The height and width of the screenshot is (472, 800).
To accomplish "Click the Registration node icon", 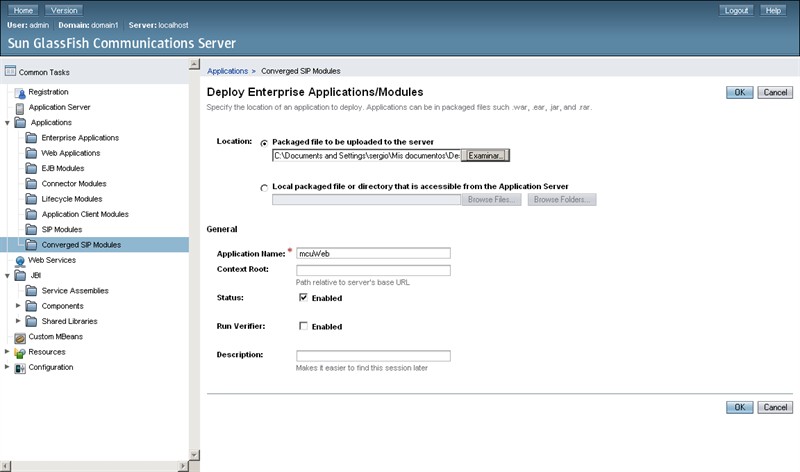I will (x=20, y=92).
